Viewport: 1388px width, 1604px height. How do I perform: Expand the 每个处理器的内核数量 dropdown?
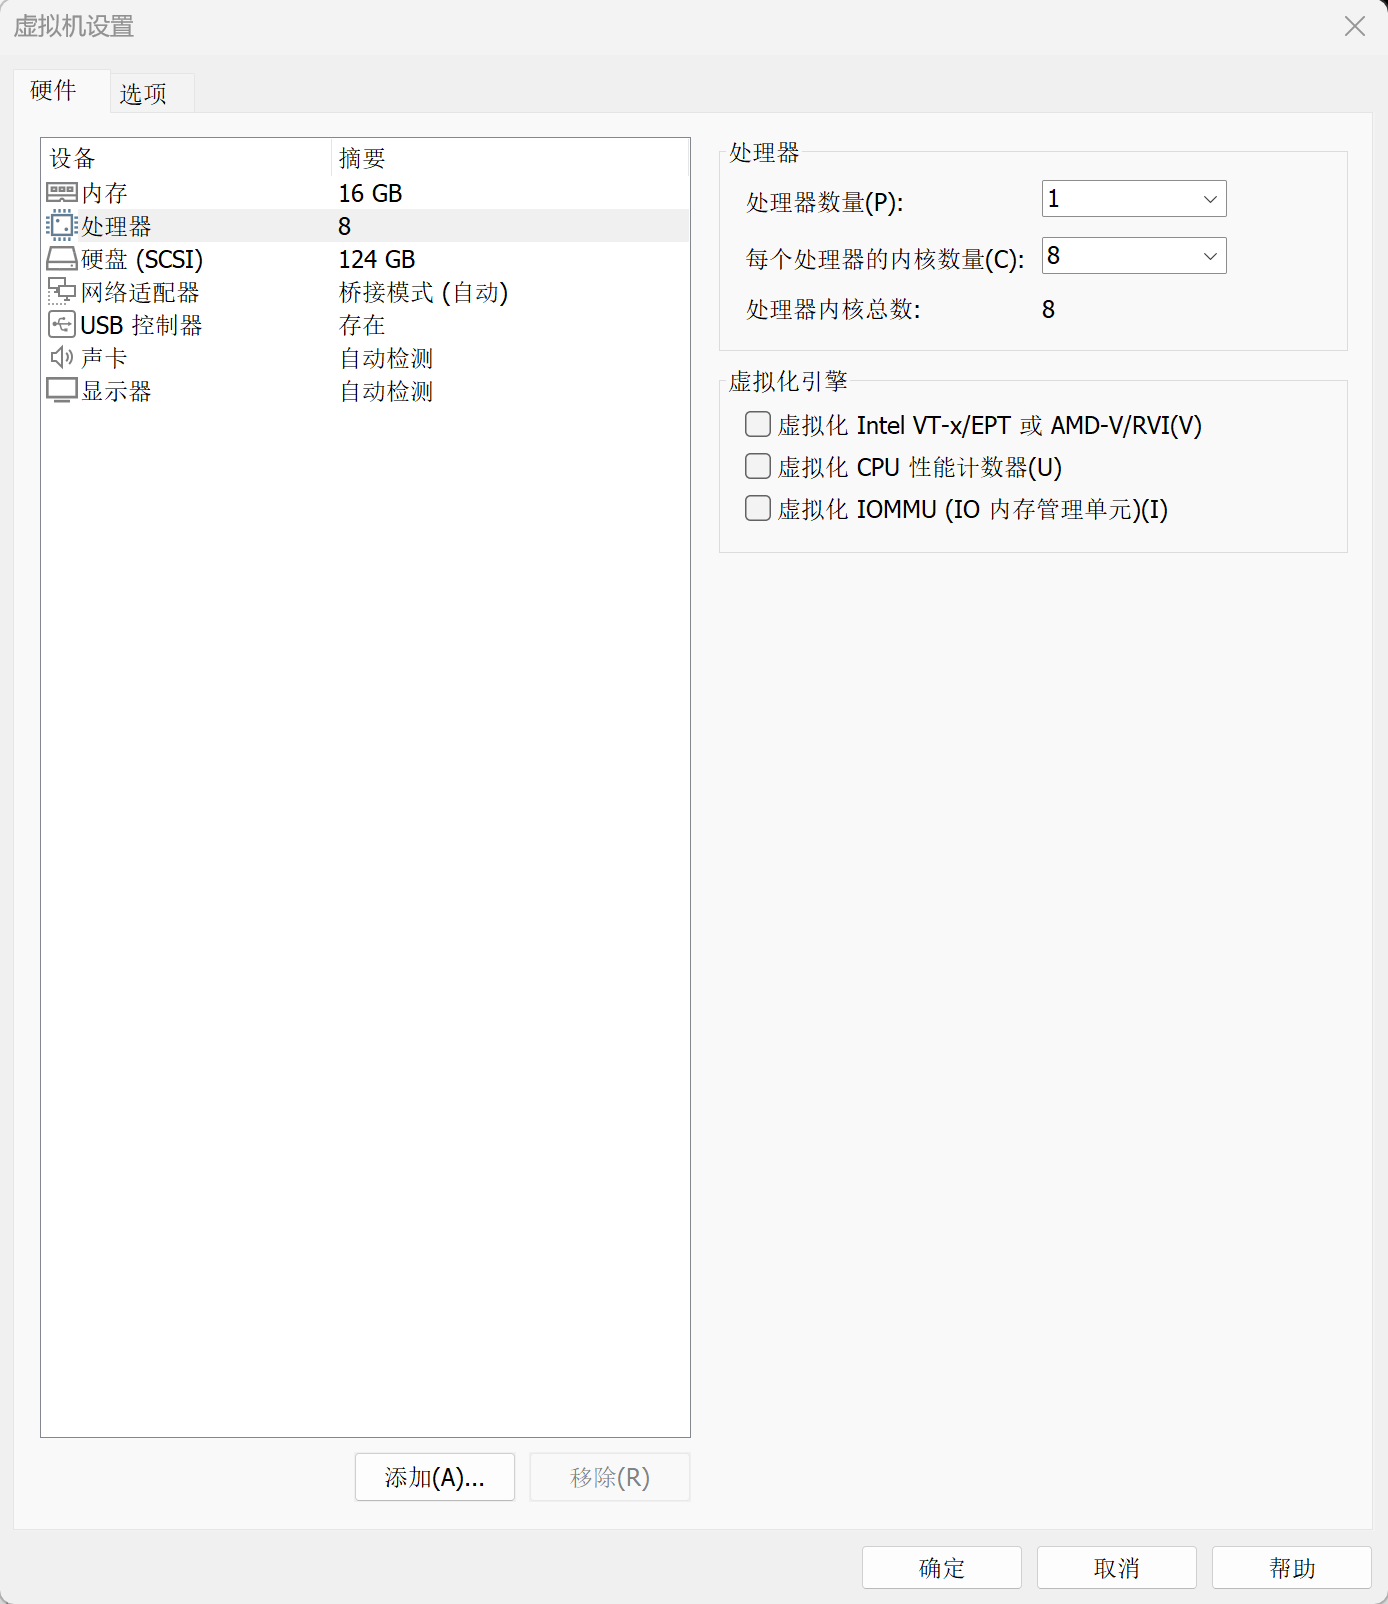pyautogui.click(x=1133, y=256)
